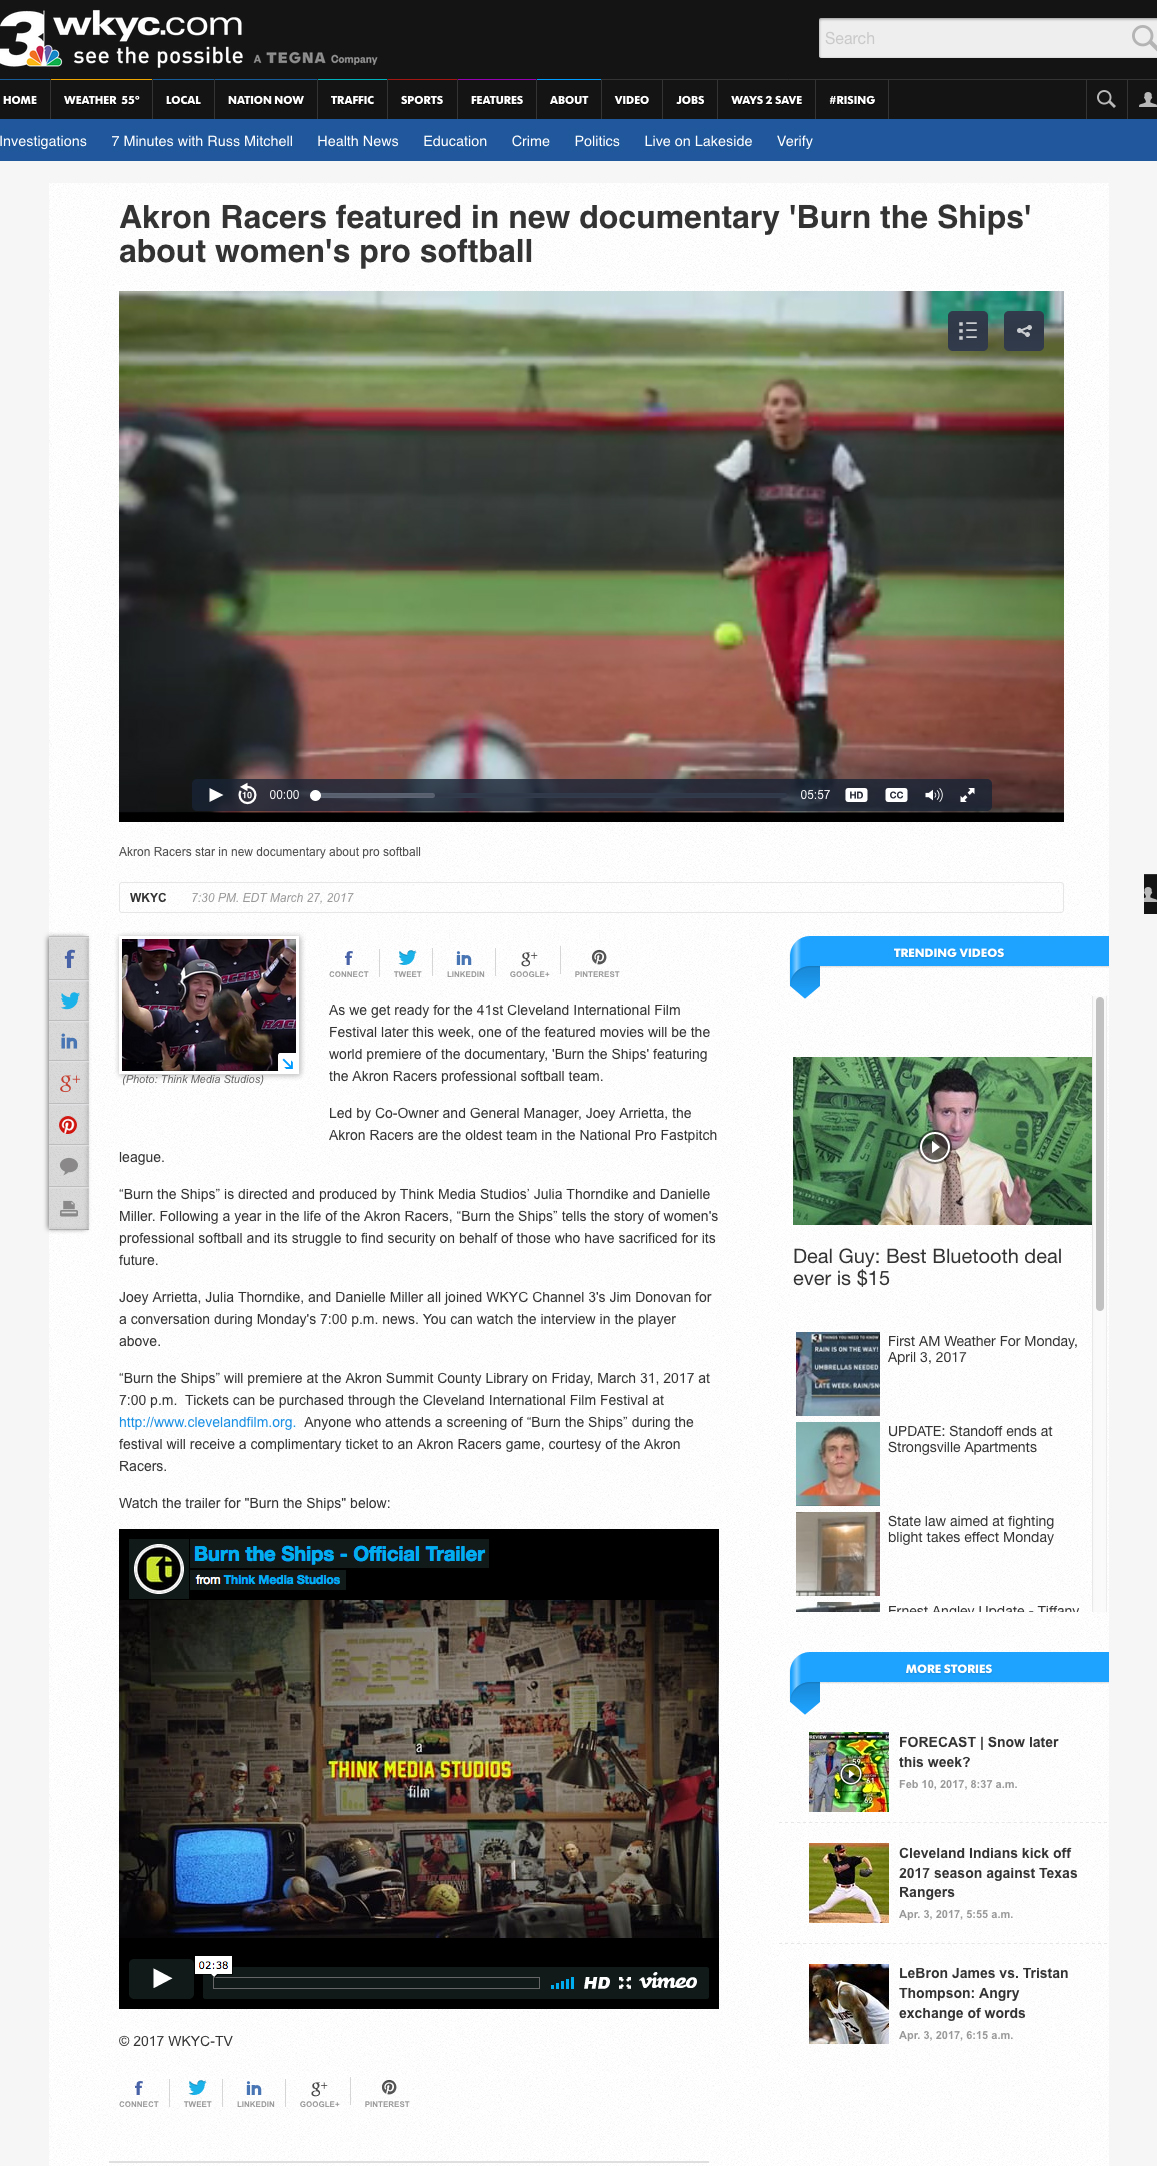Click the Vimeo logo on the trailer
The height and width of the screenshot is (2166, 1157).
[668, 1981]
